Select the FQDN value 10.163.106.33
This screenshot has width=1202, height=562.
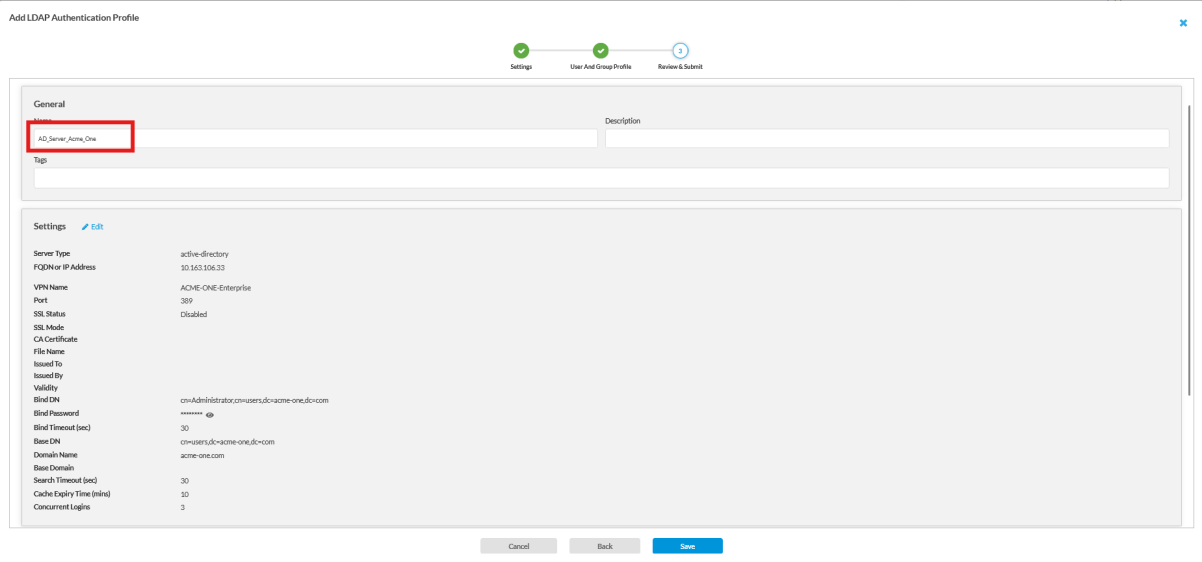pyautogui.click(x=202, y=267)
